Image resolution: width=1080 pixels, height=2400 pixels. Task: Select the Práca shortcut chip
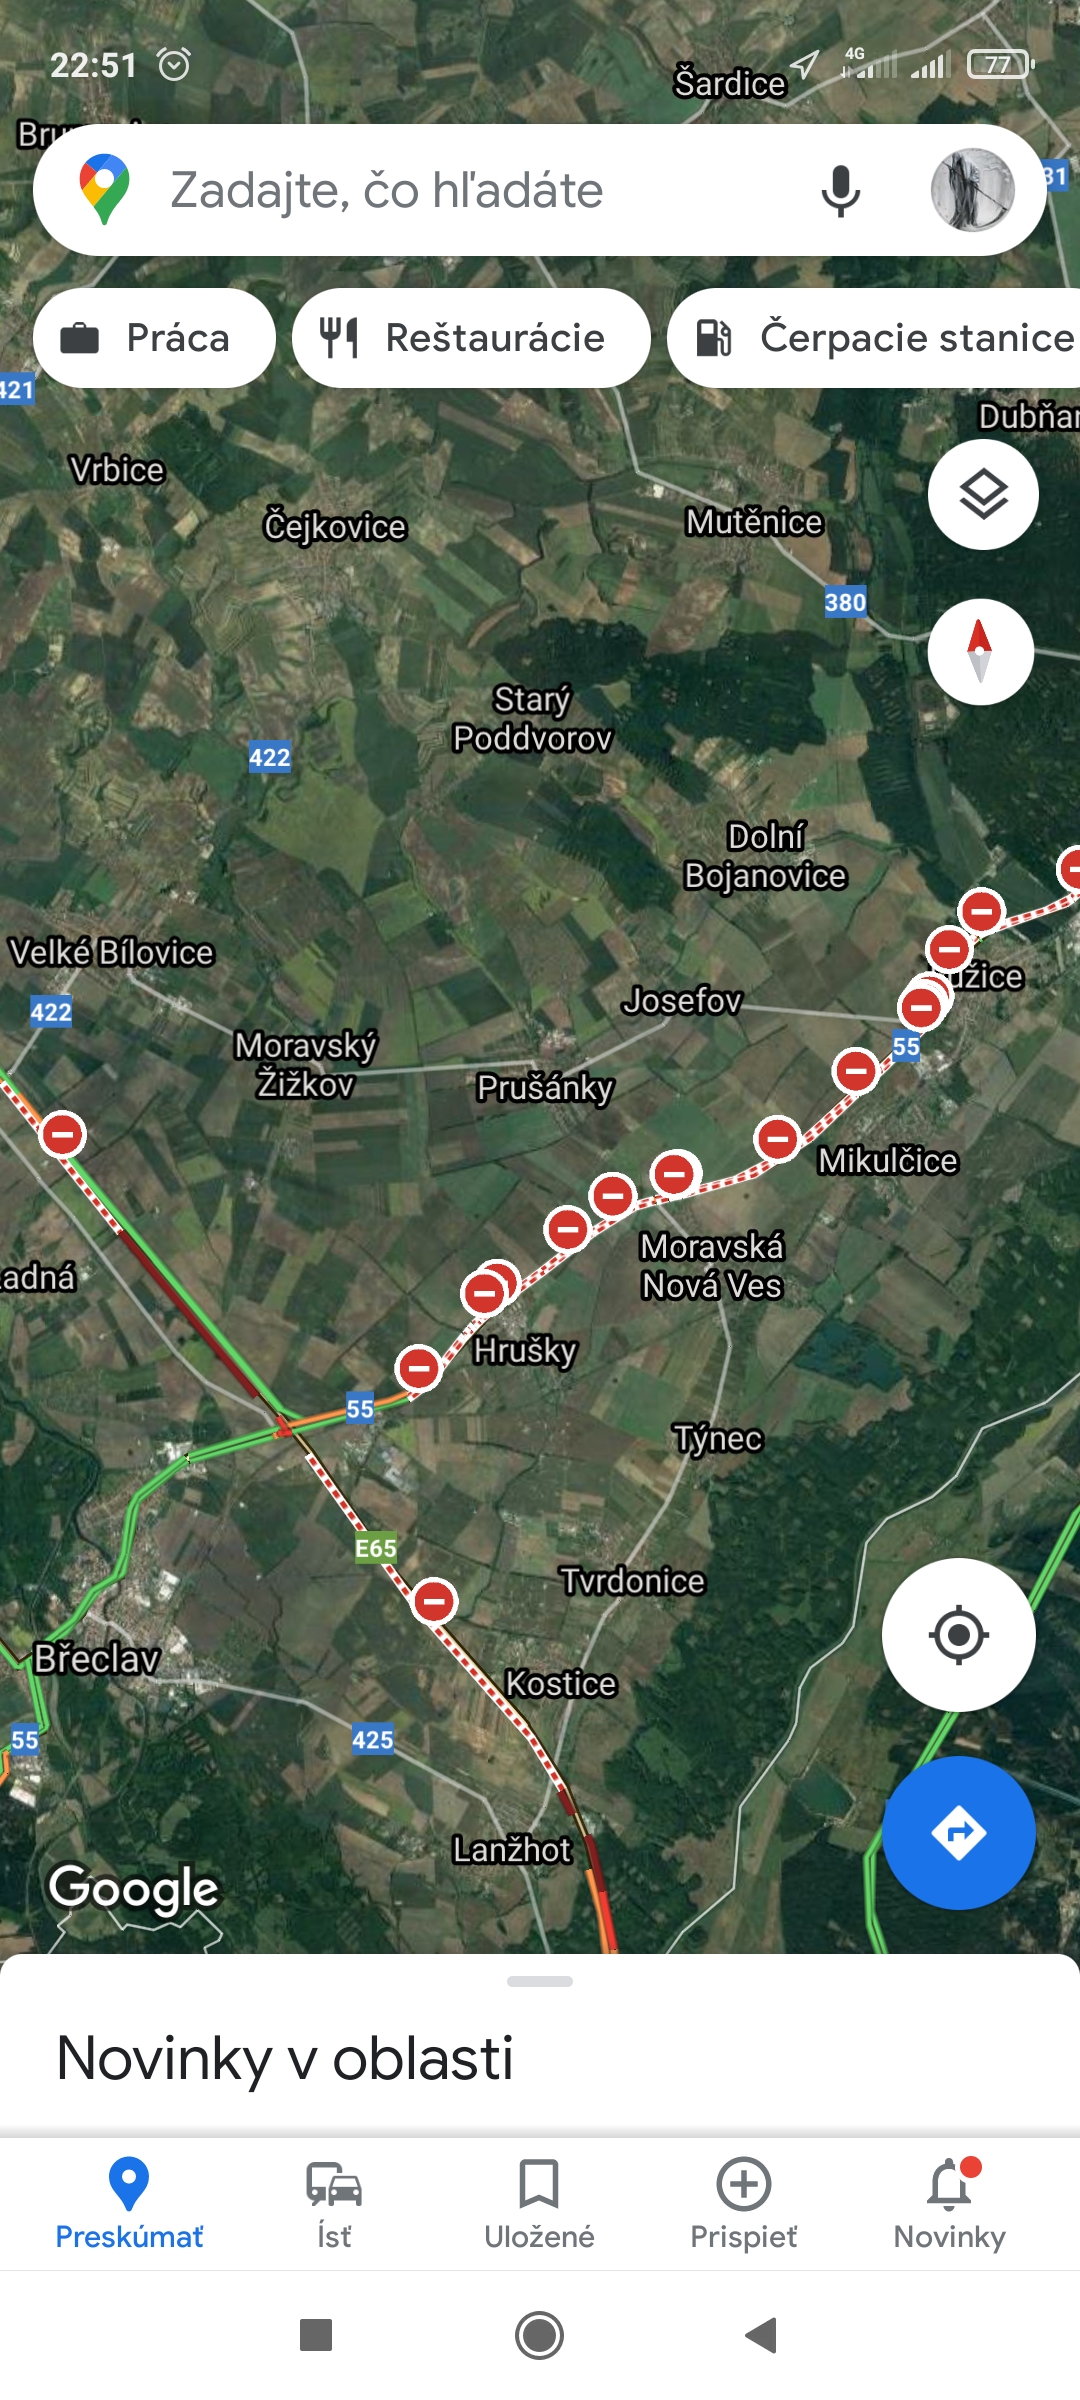click(x=154, y=338)
